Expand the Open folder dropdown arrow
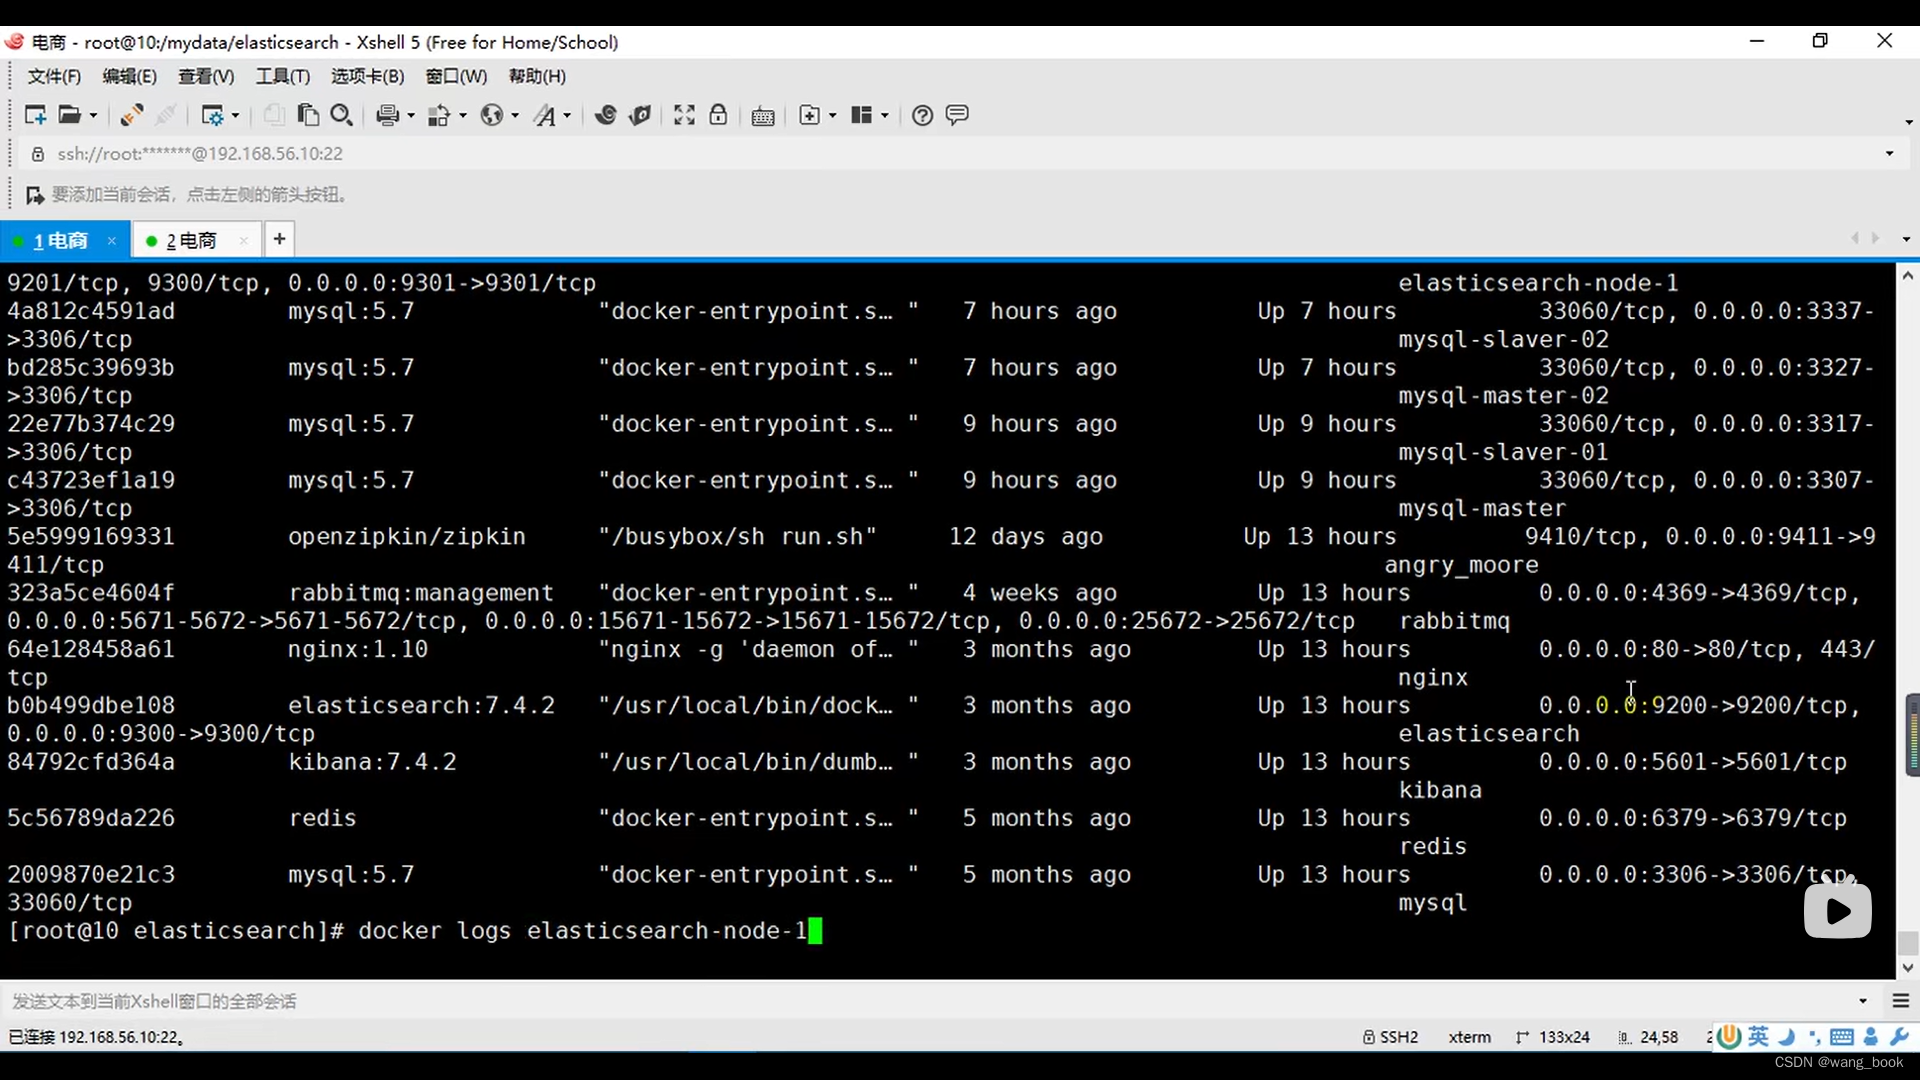The width and height of the screenshot is (1920, 1080). [x=94, y=116]
